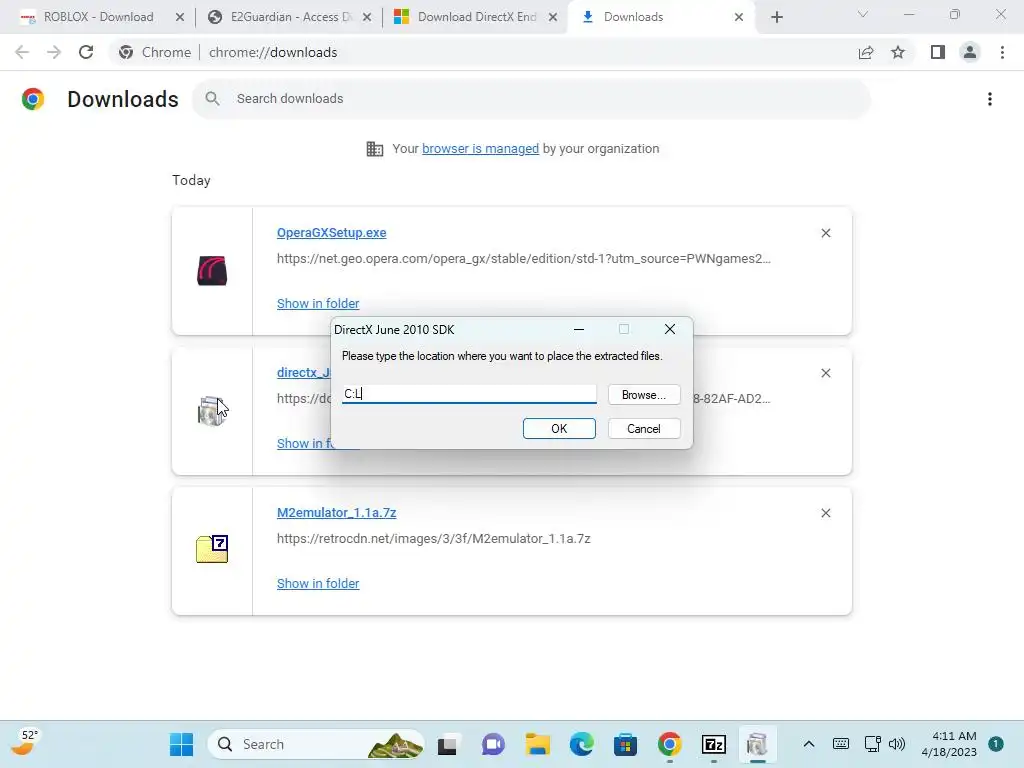Open the Windows Start menu
Viewport: 1024px width, 768px height.
[182, 744]
